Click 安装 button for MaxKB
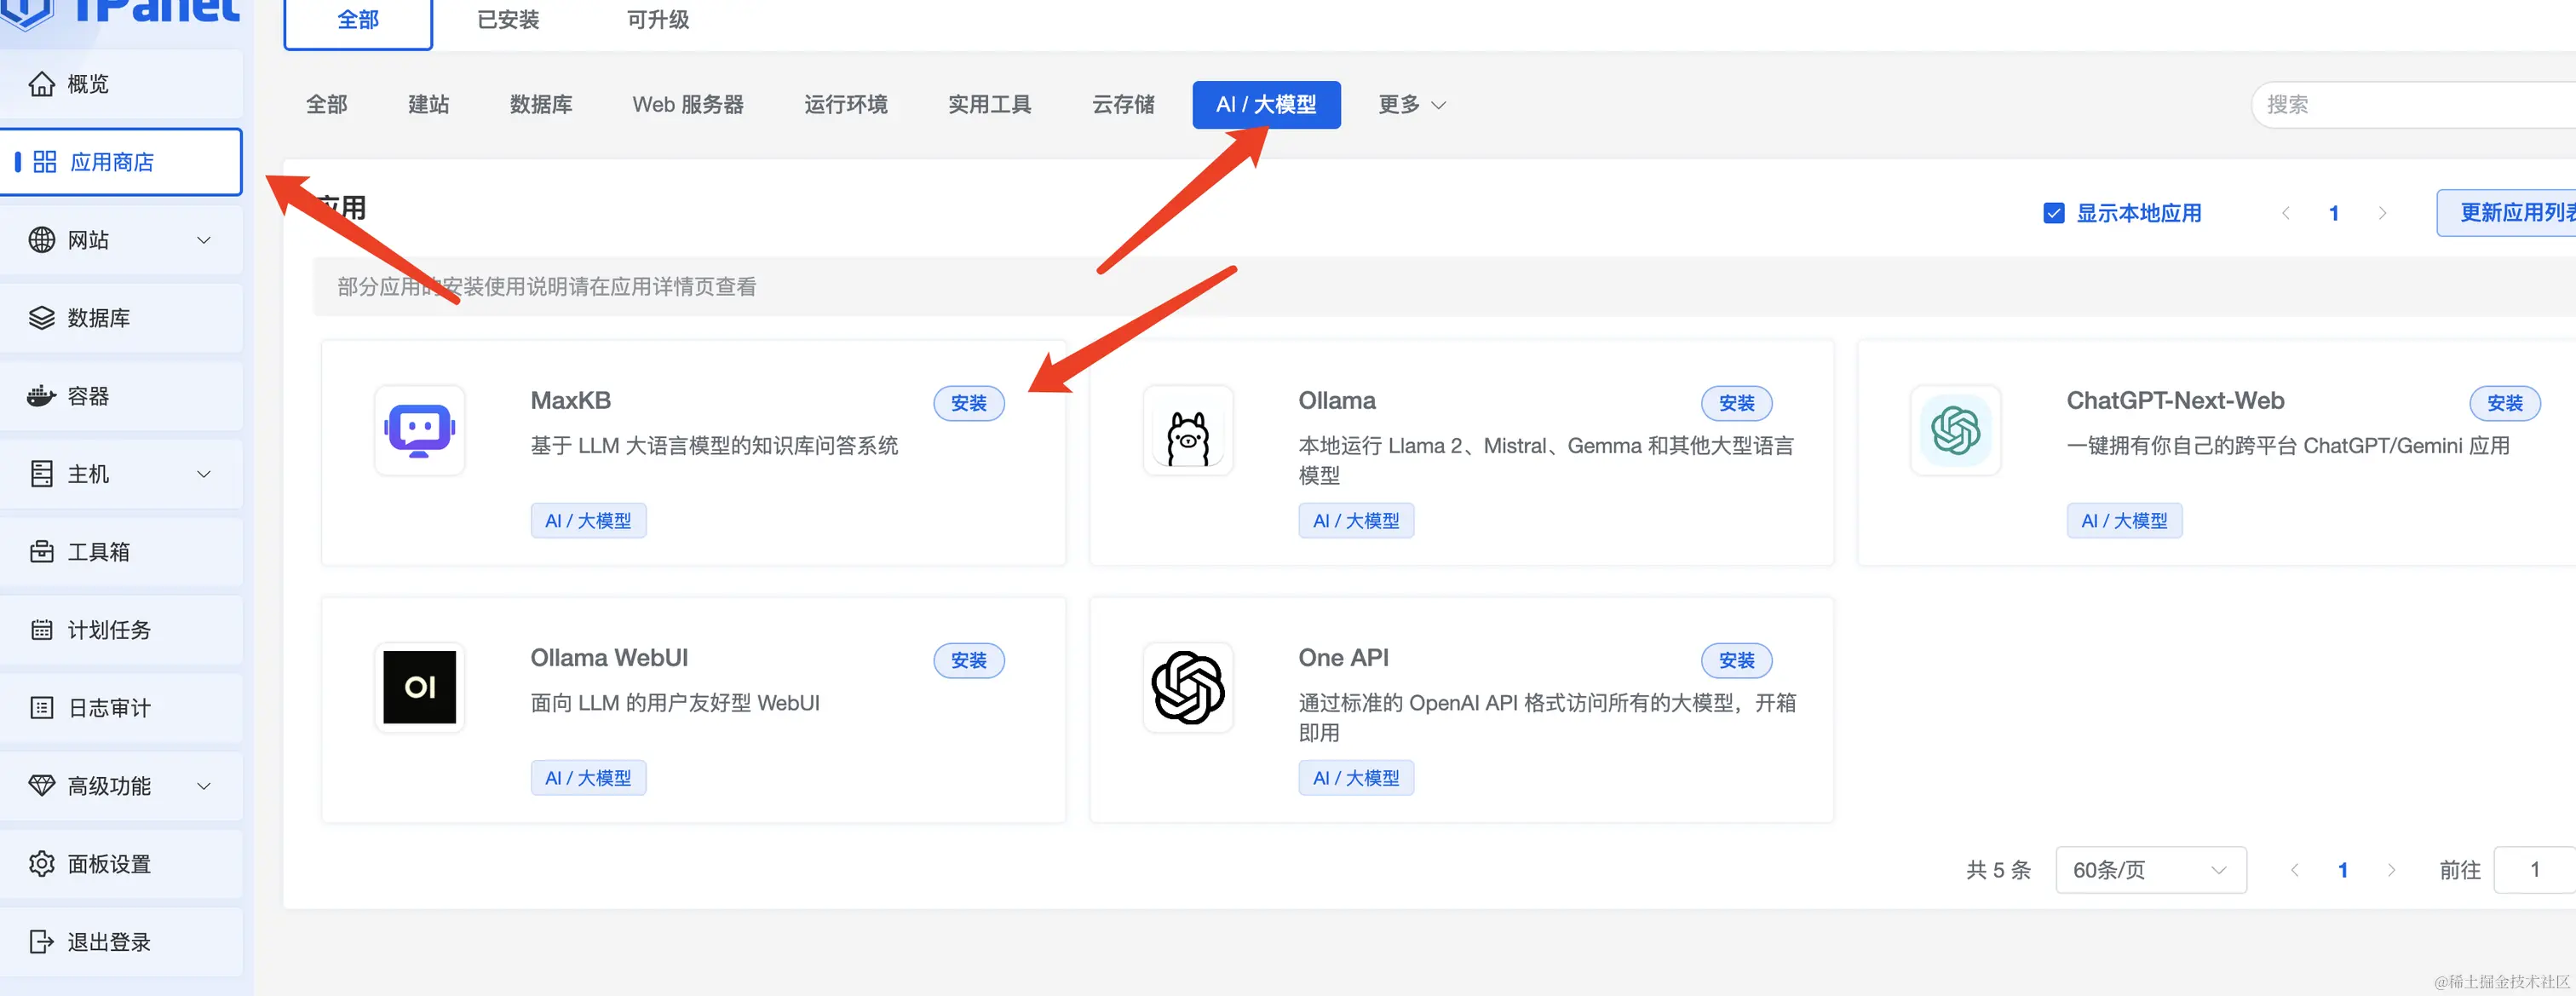This screenshot has height=996, width=2576. pyautogui.click(x=968, y=403)
